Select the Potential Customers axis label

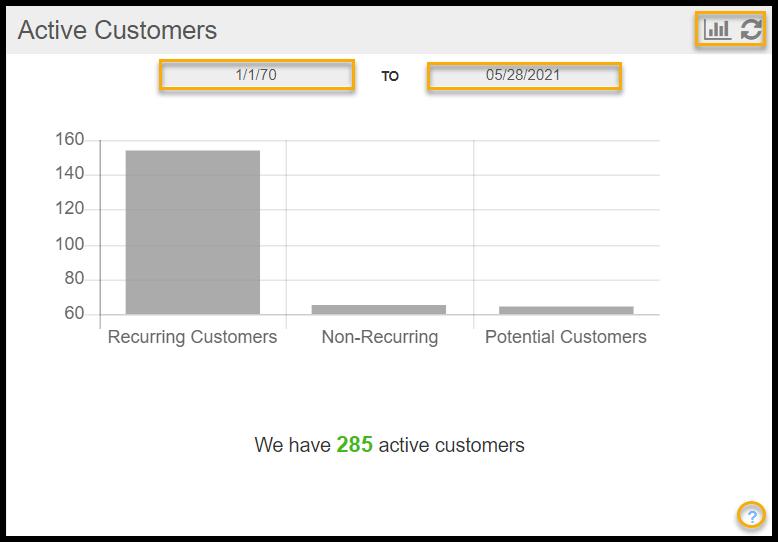tap(566, 337)
